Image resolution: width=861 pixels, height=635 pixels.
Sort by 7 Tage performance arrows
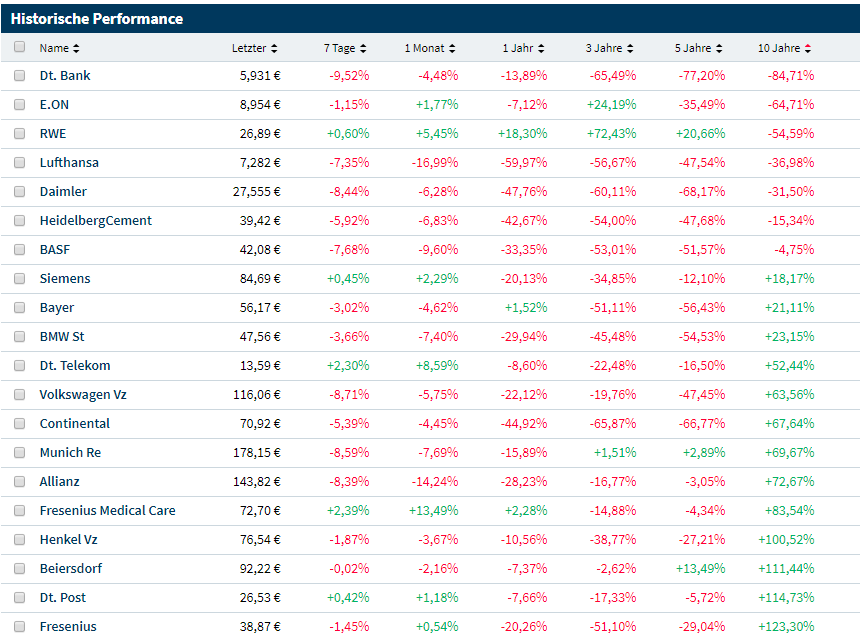364,48
